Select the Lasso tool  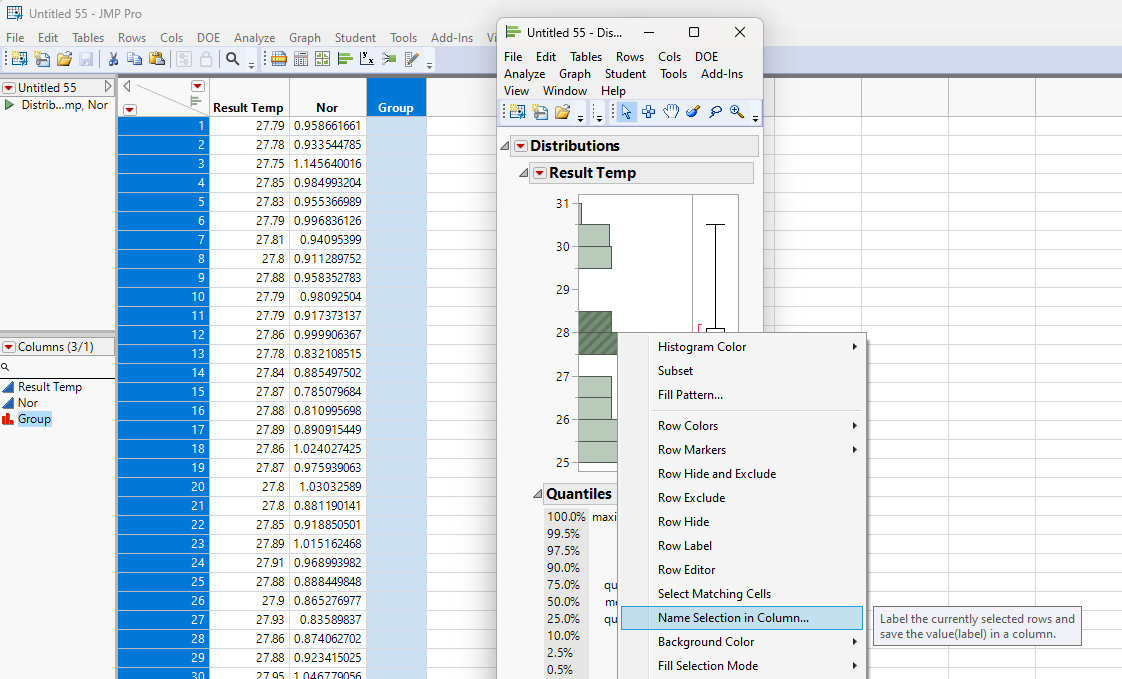(x=715, y=112)
